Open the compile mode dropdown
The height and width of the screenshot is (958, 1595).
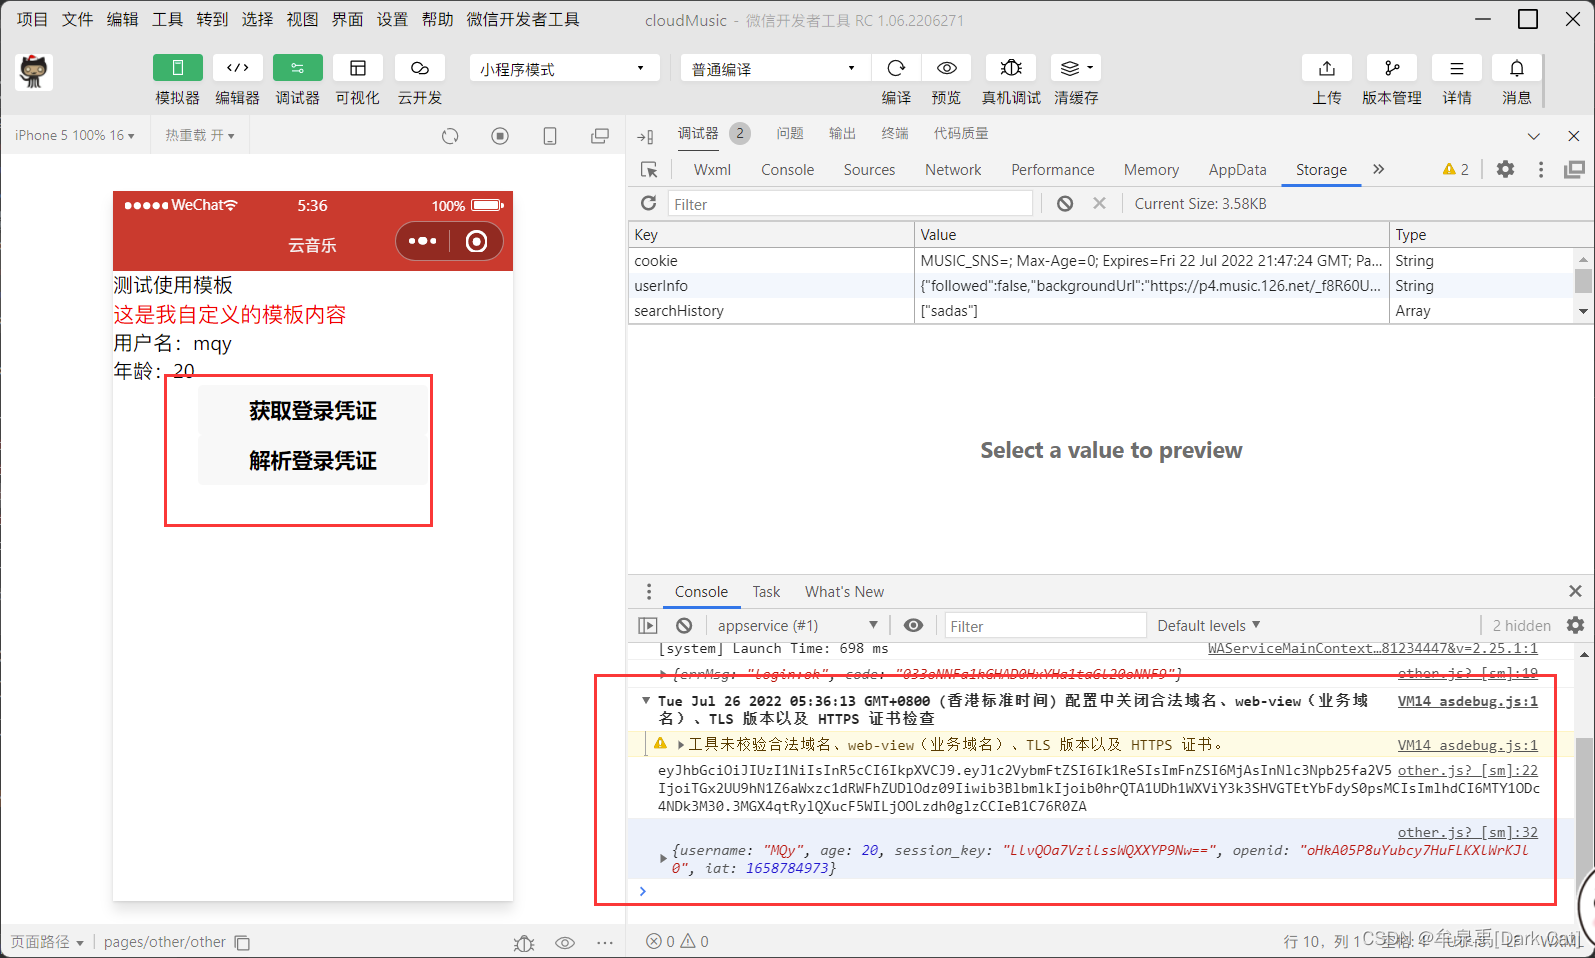775,68
